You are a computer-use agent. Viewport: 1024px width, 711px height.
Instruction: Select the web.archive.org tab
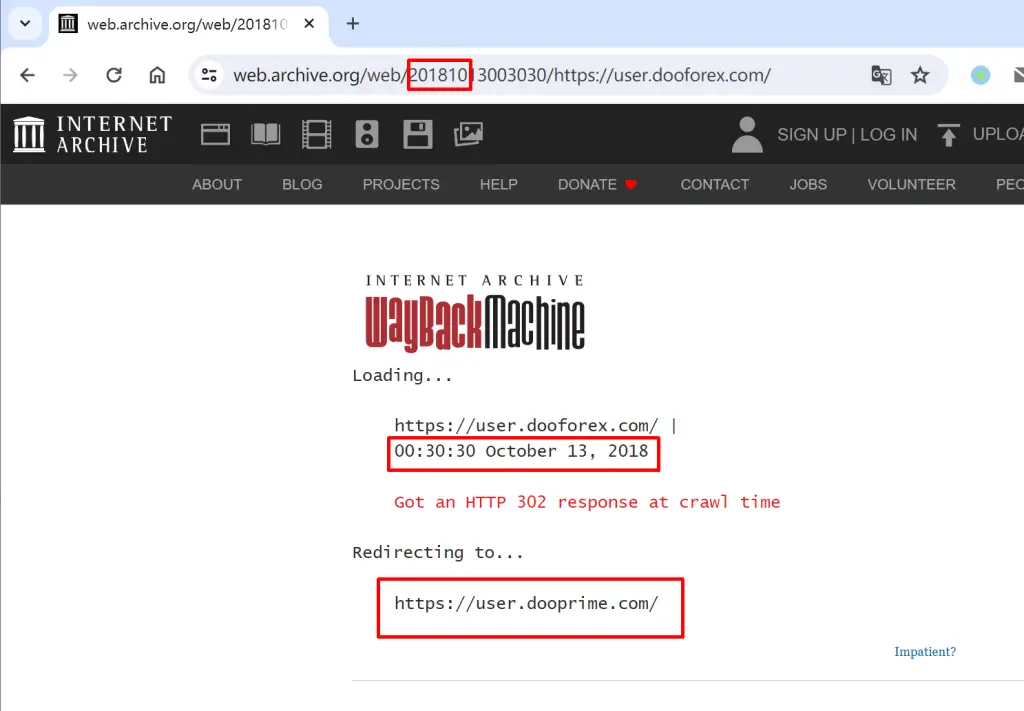point(188,24)
